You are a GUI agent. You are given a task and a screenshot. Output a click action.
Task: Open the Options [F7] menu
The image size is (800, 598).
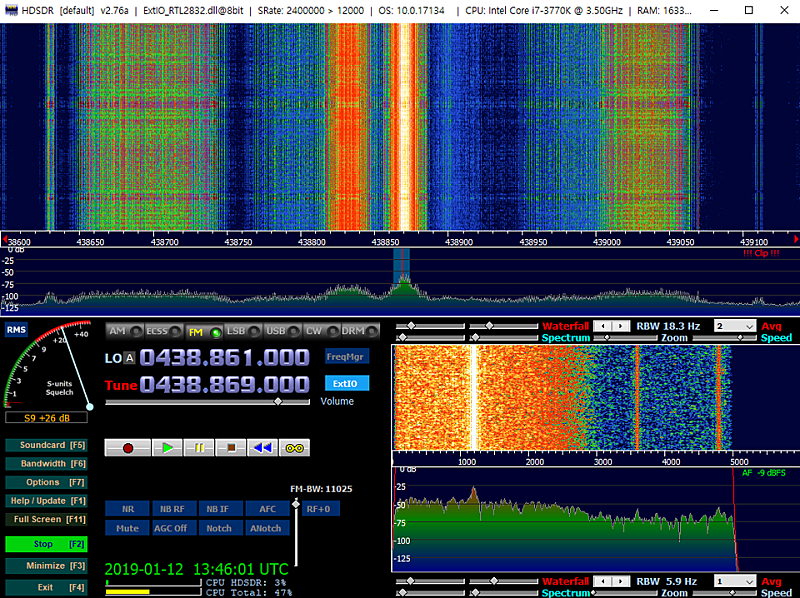pyautogui.click(x=47, y=482)
